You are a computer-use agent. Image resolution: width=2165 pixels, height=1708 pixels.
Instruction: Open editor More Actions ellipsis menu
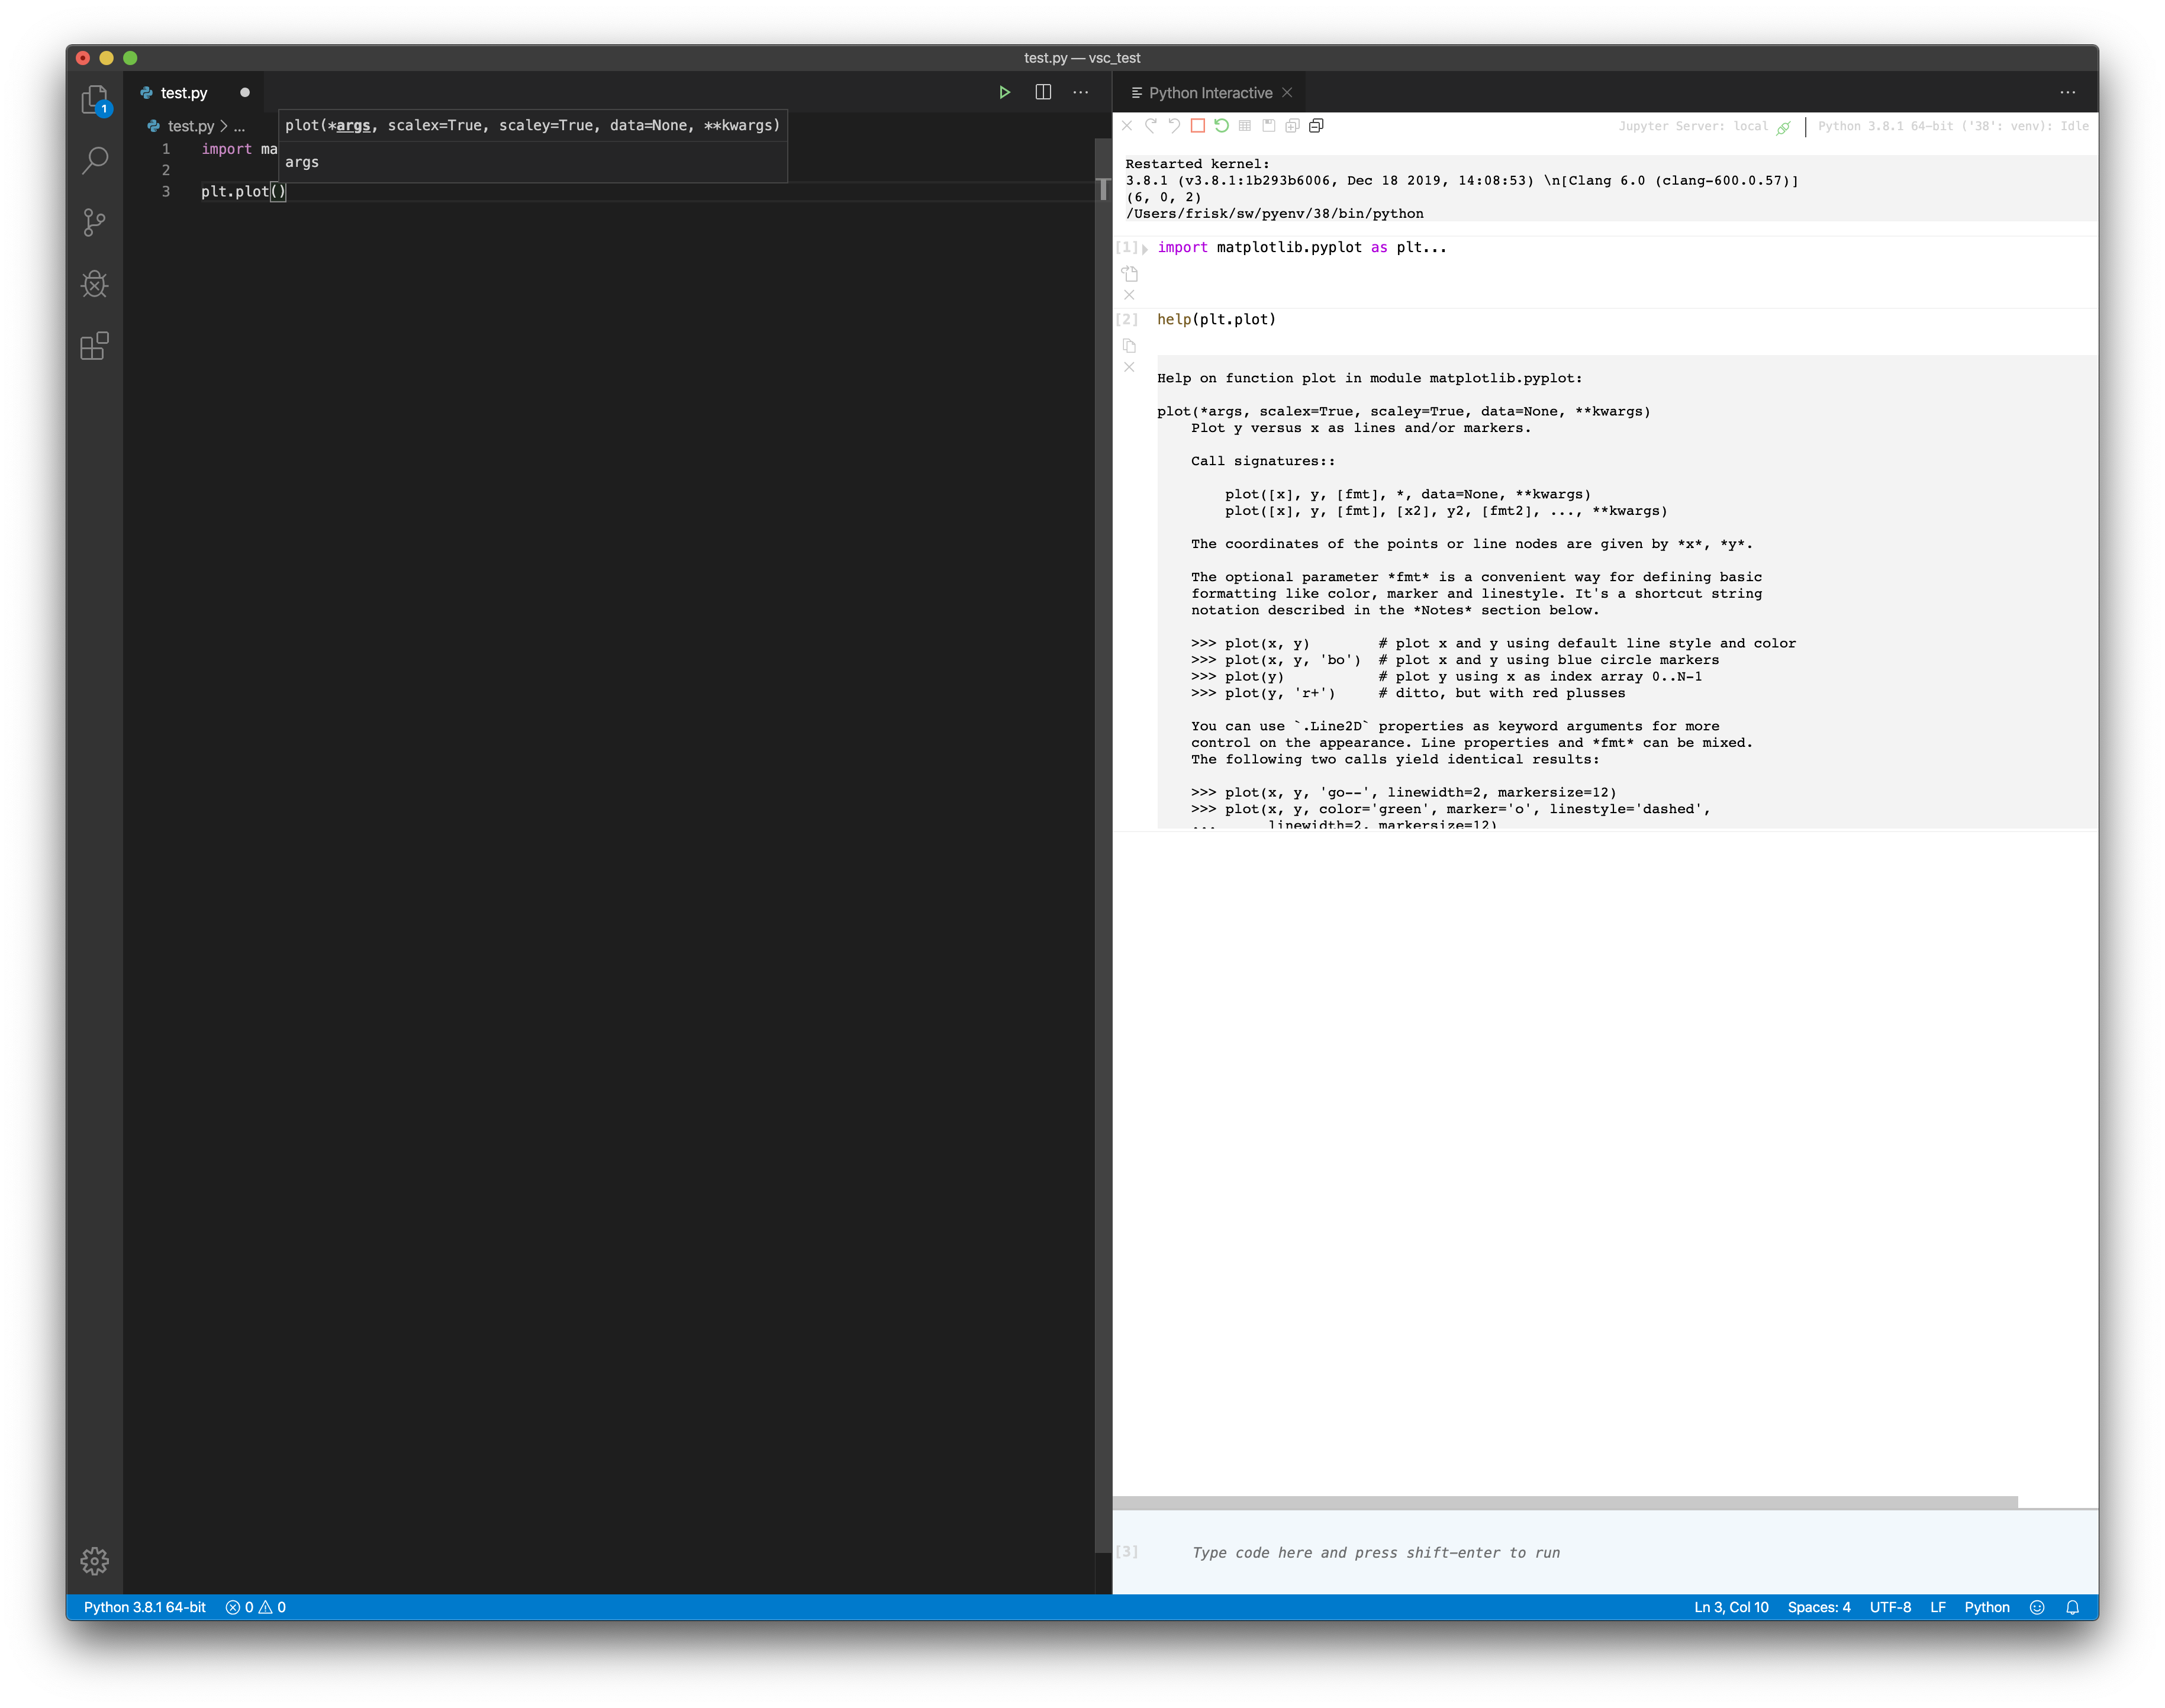point(1081,92)
